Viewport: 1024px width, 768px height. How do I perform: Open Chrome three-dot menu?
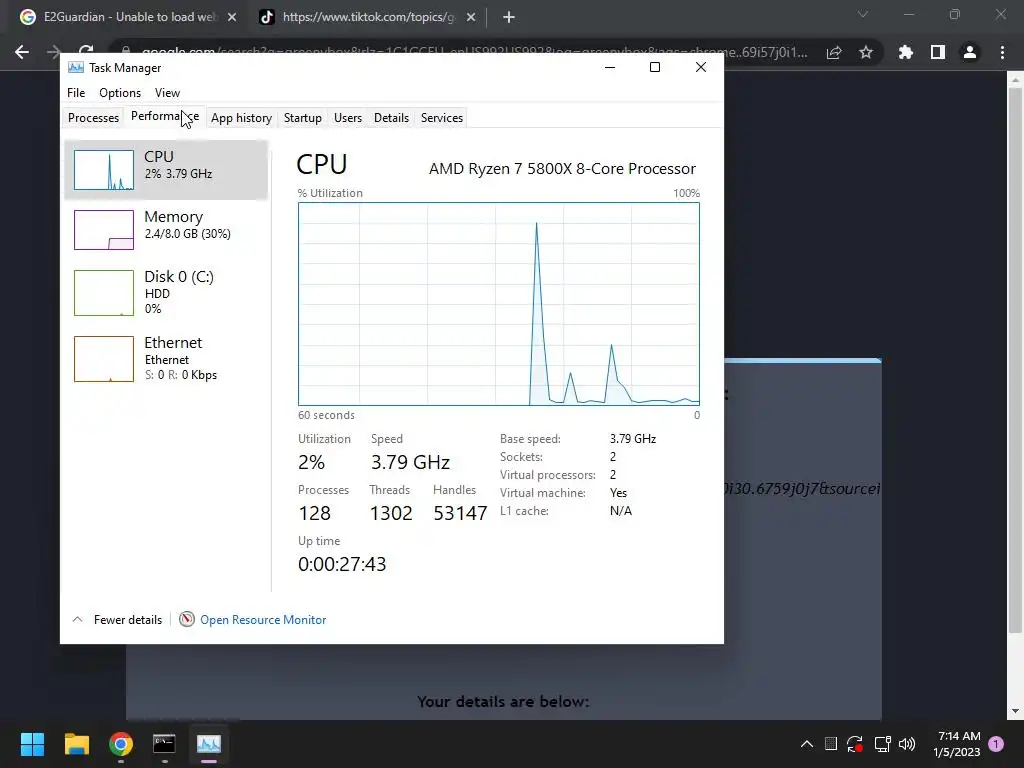(1002, 52)
